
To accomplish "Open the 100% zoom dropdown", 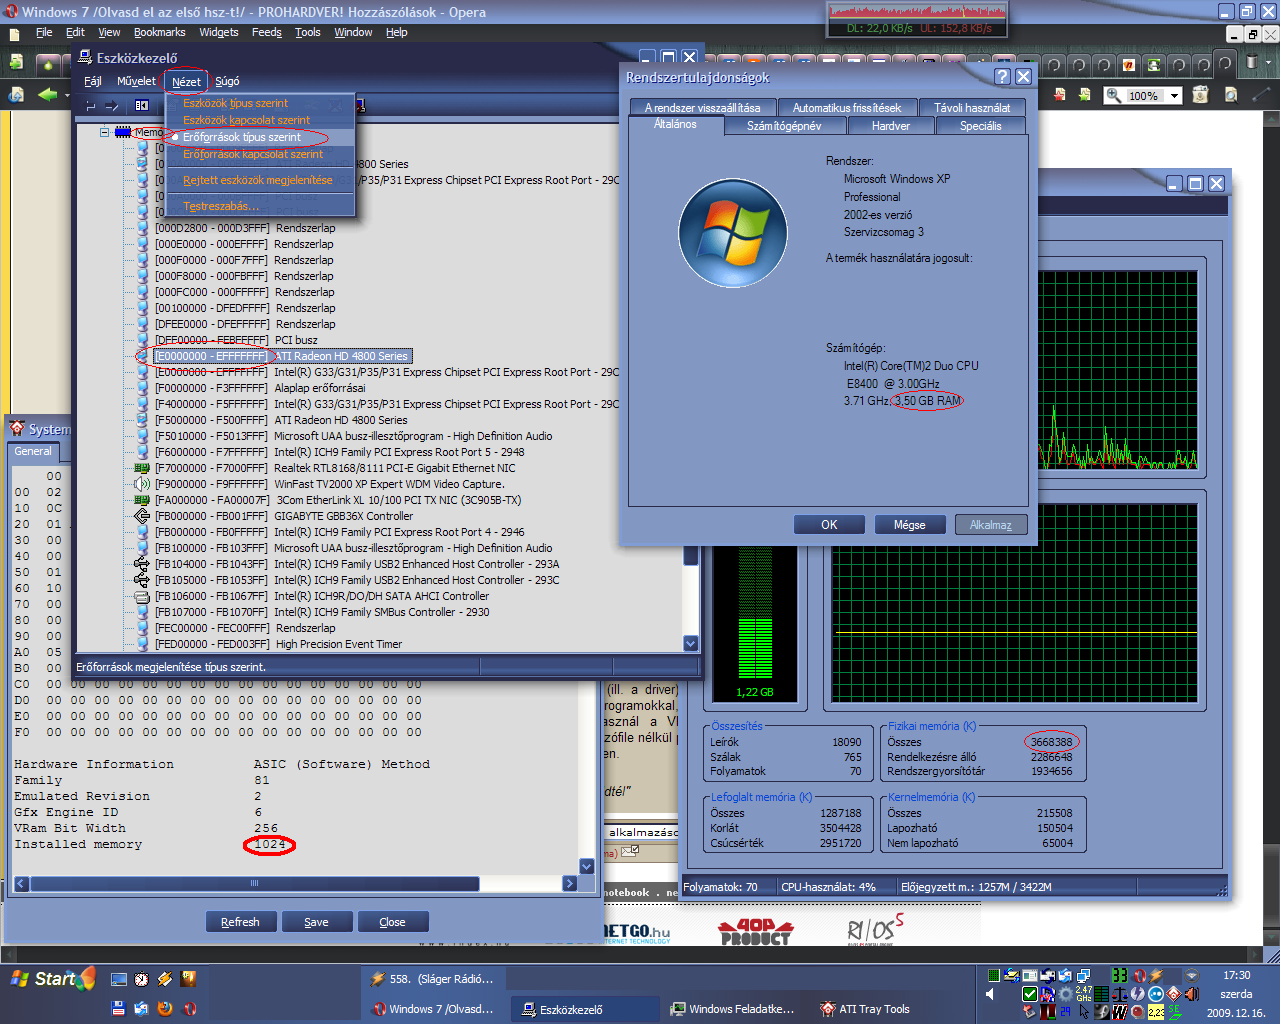I will click(x=1174, y=96).
